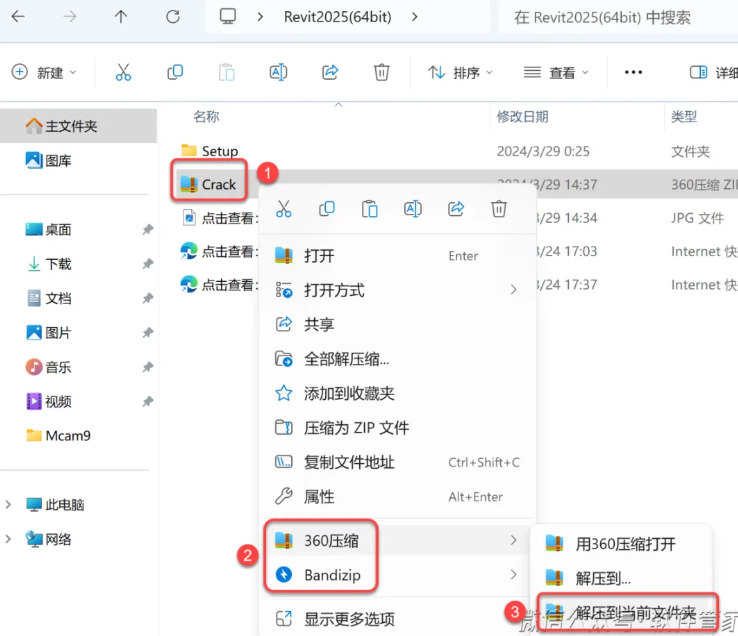738x636 pixels.
Task: Open 图库 in the sidebar
Action: (x=48, y=161)
